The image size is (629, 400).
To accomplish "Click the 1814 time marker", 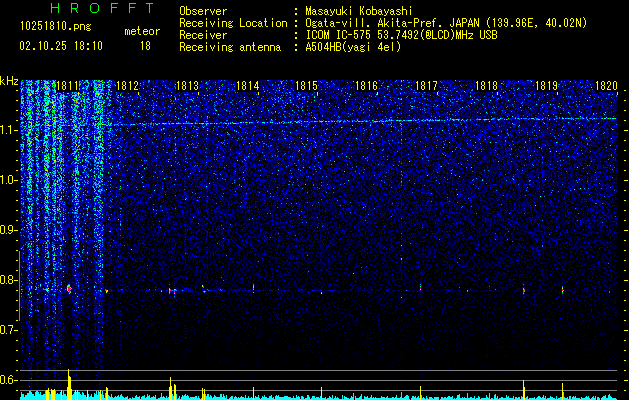I will (248, 85).
